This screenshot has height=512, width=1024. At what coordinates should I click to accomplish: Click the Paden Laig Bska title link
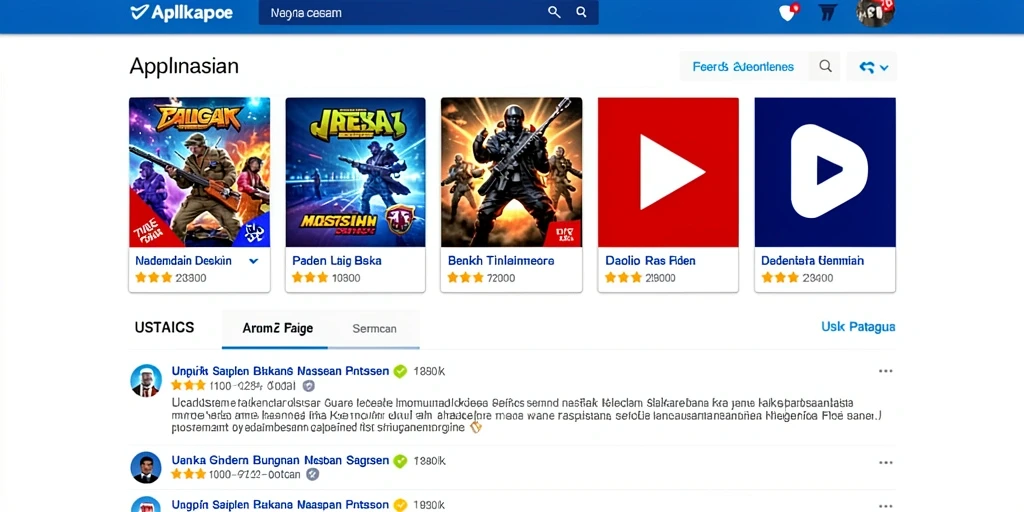coord(336,261)
